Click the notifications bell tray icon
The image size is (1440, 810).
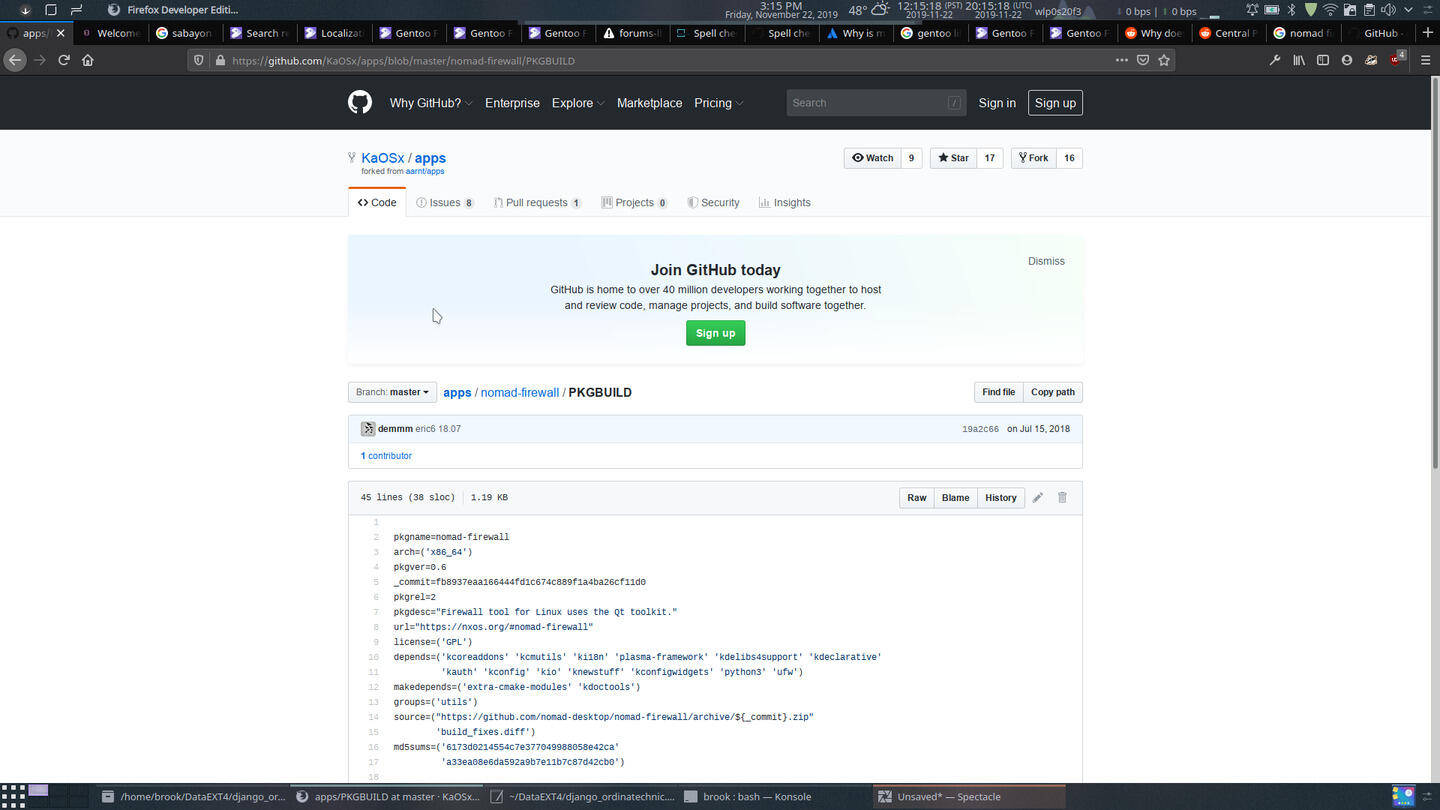pos(1252,10)
